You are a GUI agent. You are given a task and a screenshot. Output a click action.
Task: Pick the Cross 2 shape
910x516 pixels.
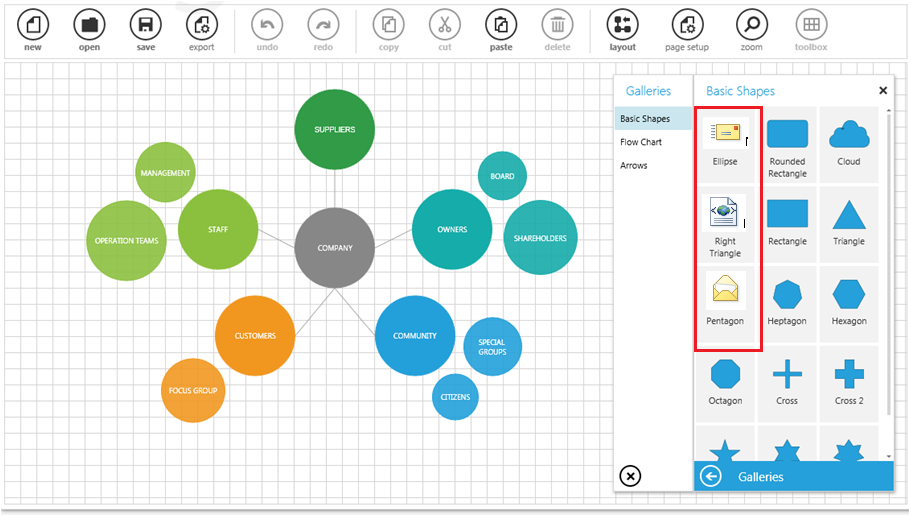pos(849,384)
